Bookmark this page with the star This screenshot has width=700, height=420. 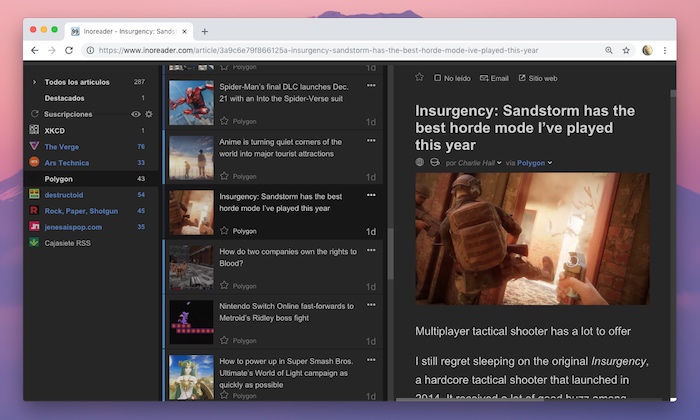626,50
